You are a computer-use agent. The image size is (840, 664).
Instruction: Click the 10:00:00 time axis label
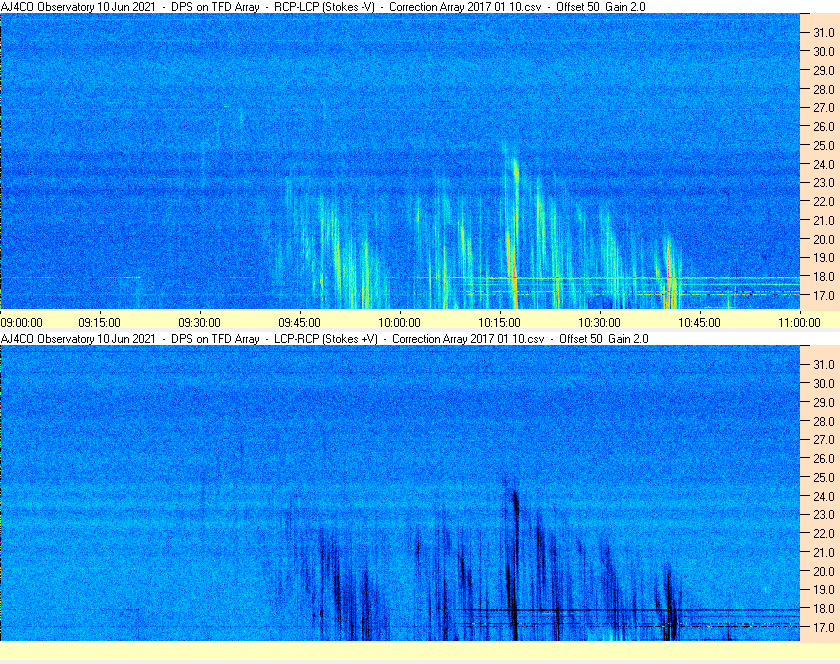click(x=399, y=323)
